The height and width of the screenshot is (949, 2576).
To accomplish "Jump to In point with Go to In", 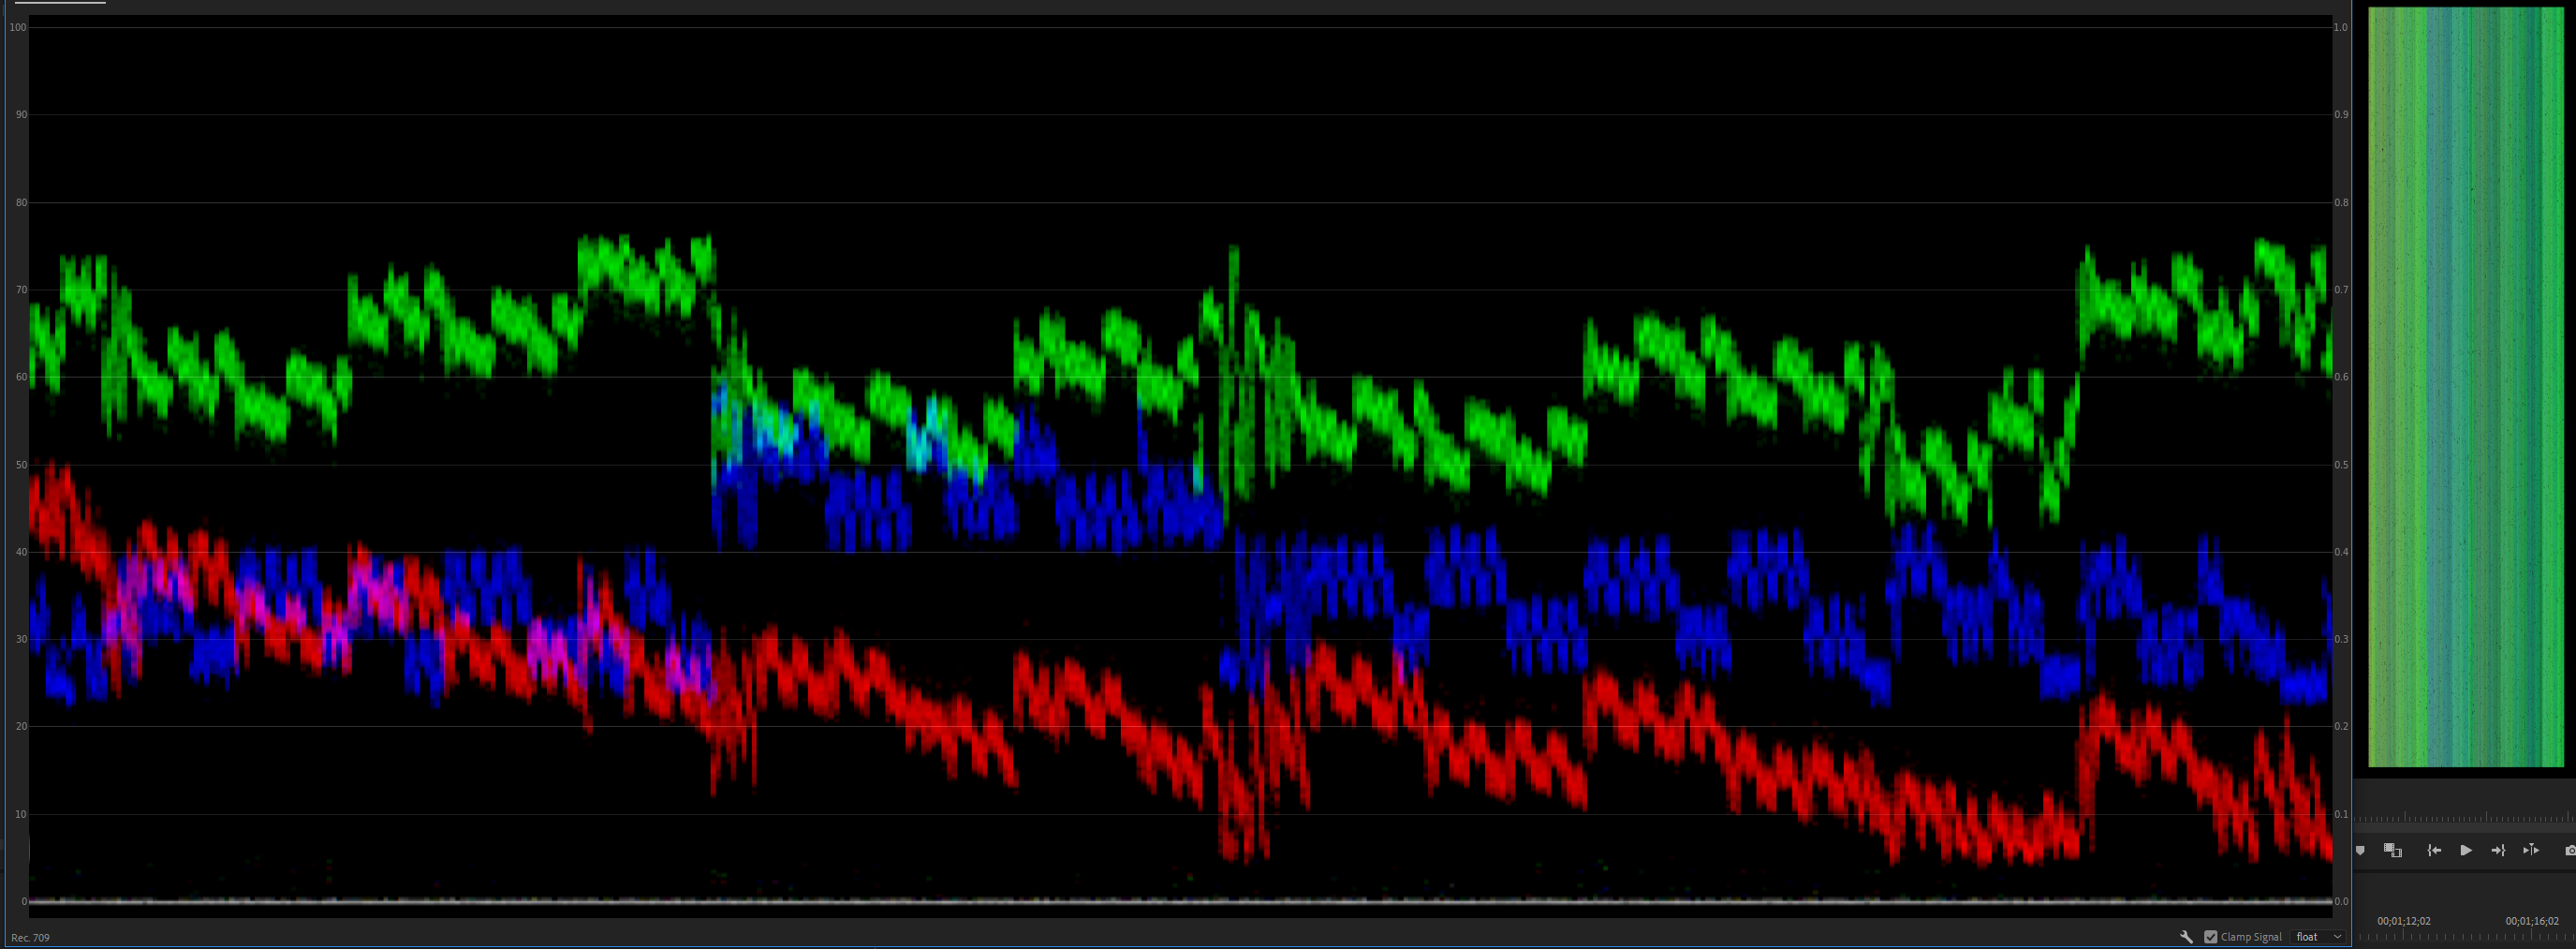I will tap(2434, 850).
